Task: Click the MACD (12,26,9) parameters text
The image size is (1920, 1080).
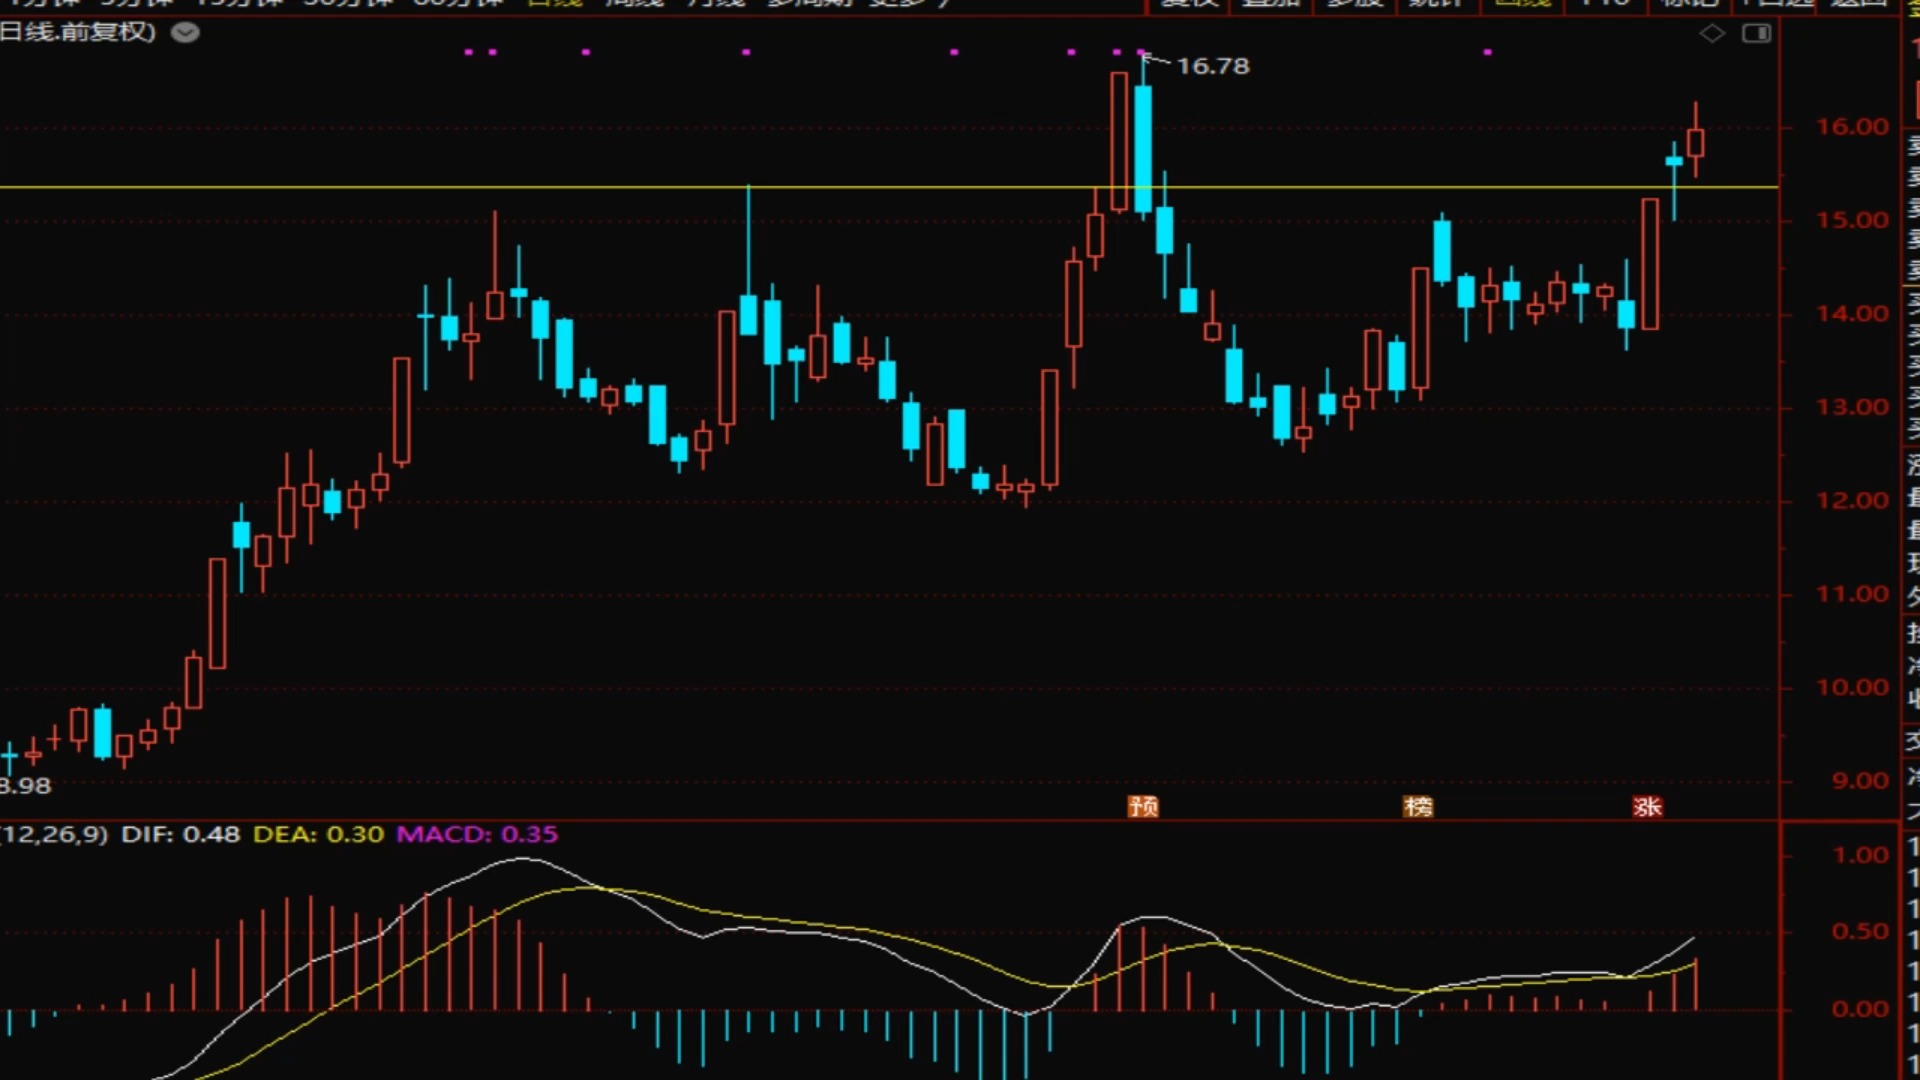Action: click(54, 834)
